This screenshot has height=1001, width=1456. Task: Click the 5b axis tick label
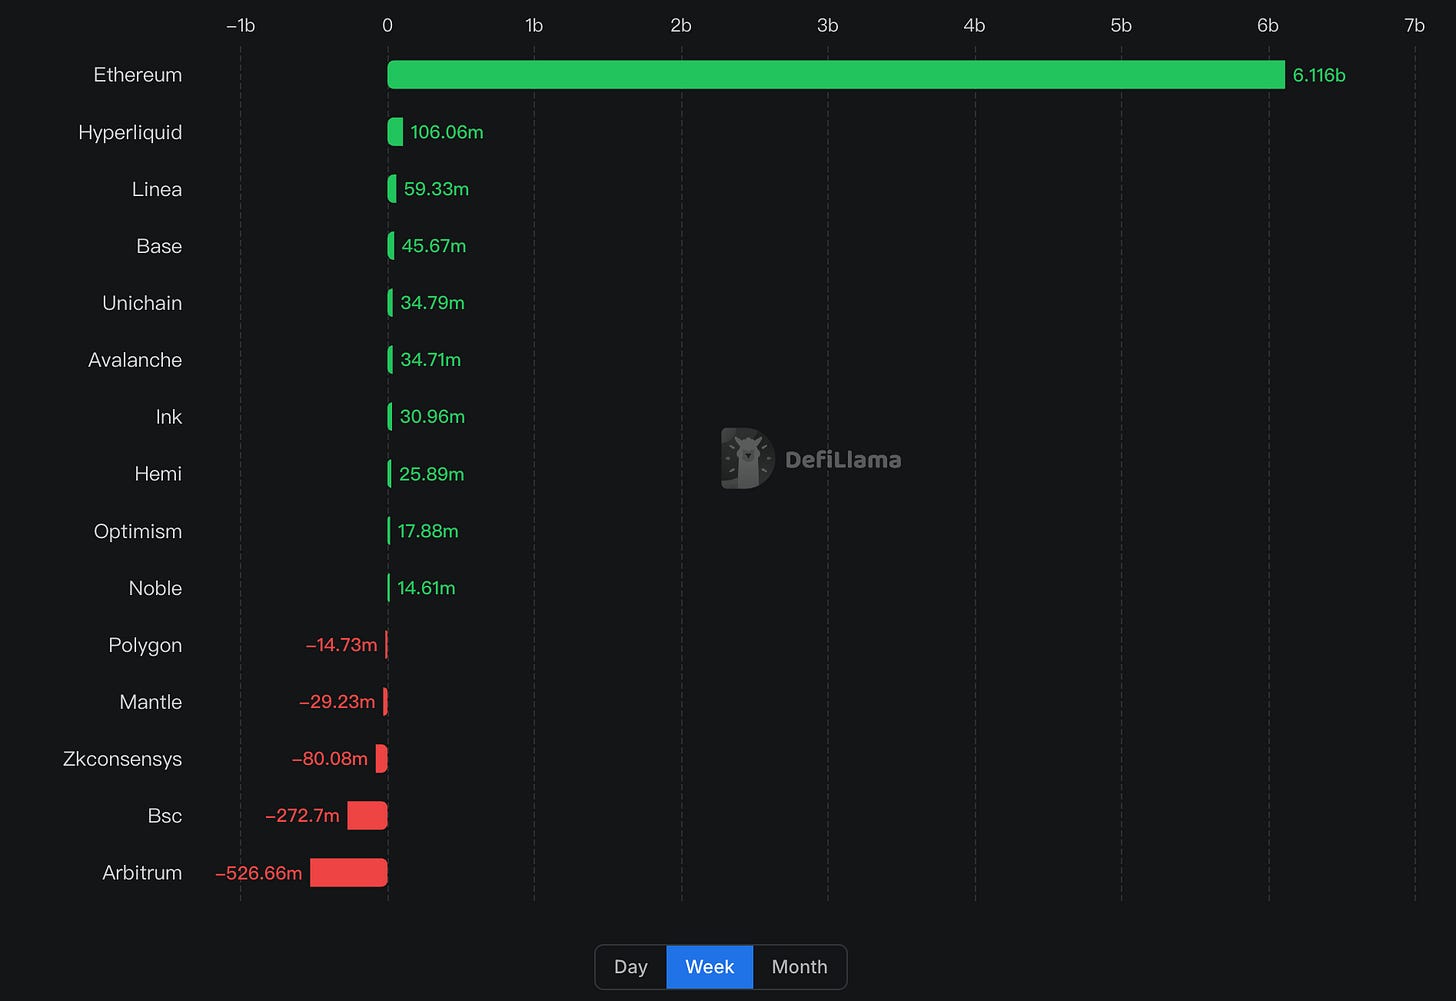[1121, 26]
